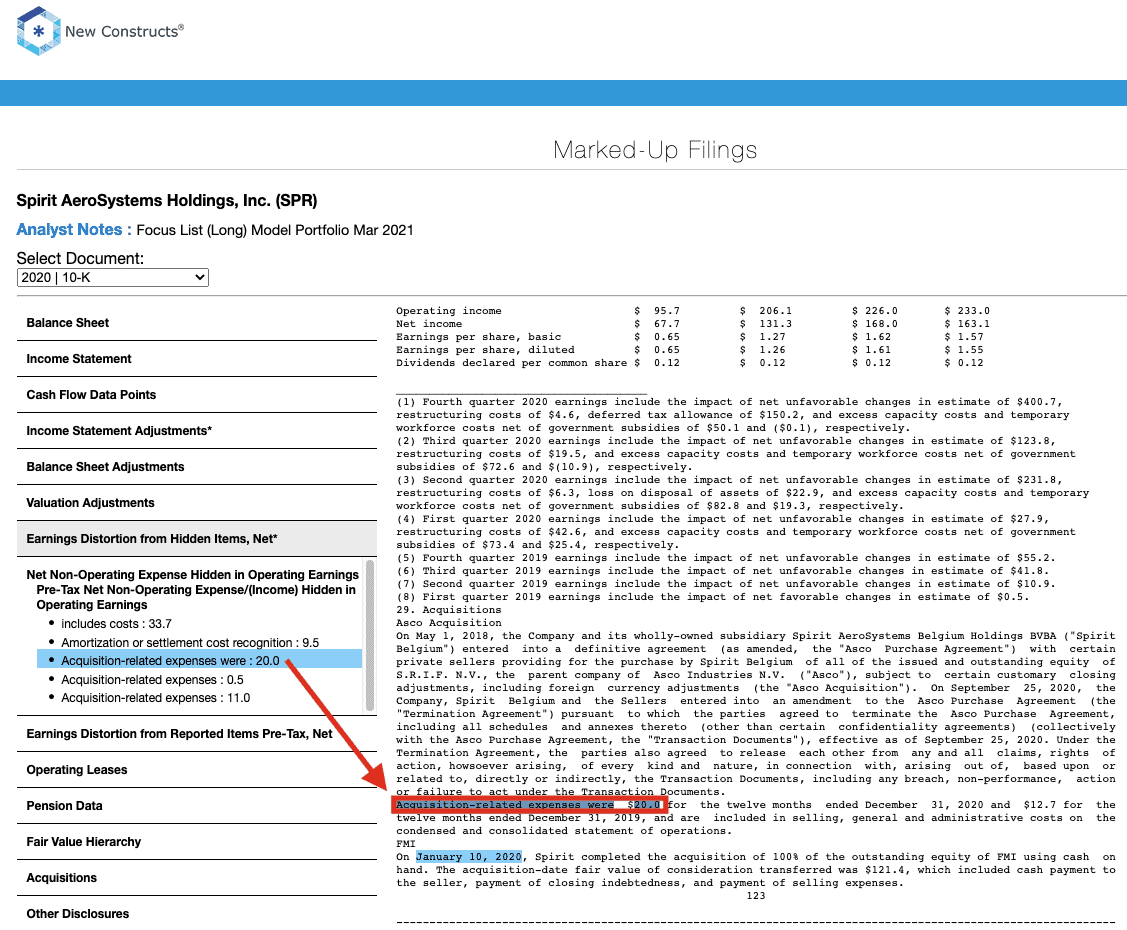Screen dimensions: 1127x930
Task: Click 'Focus List (Long) Model Portfolio Mar 2021' text
Action: tap(275, 230)
